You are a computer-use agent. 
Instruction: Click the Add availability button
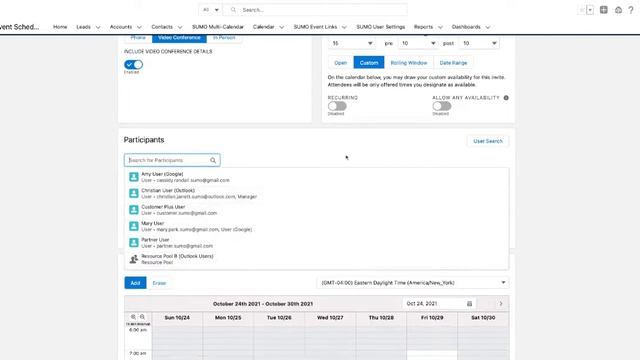click(135, 283)
